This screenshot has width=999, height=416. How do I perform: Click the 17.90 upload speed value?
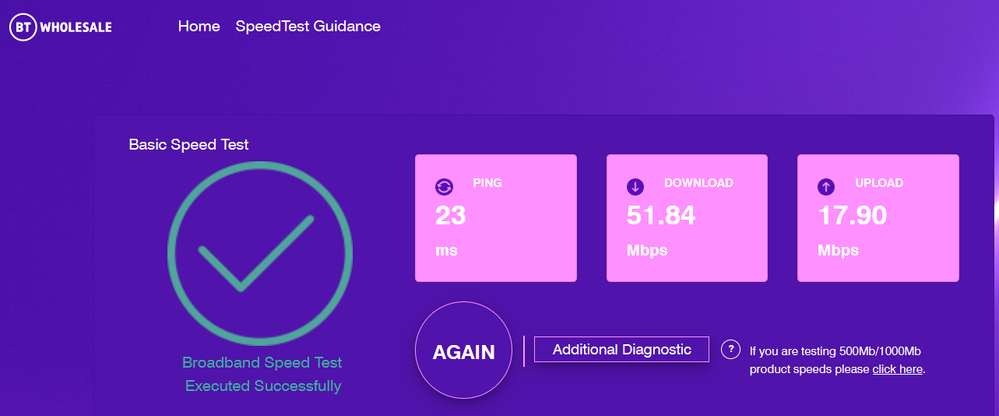pyautogui.click(x=852, y=215)
